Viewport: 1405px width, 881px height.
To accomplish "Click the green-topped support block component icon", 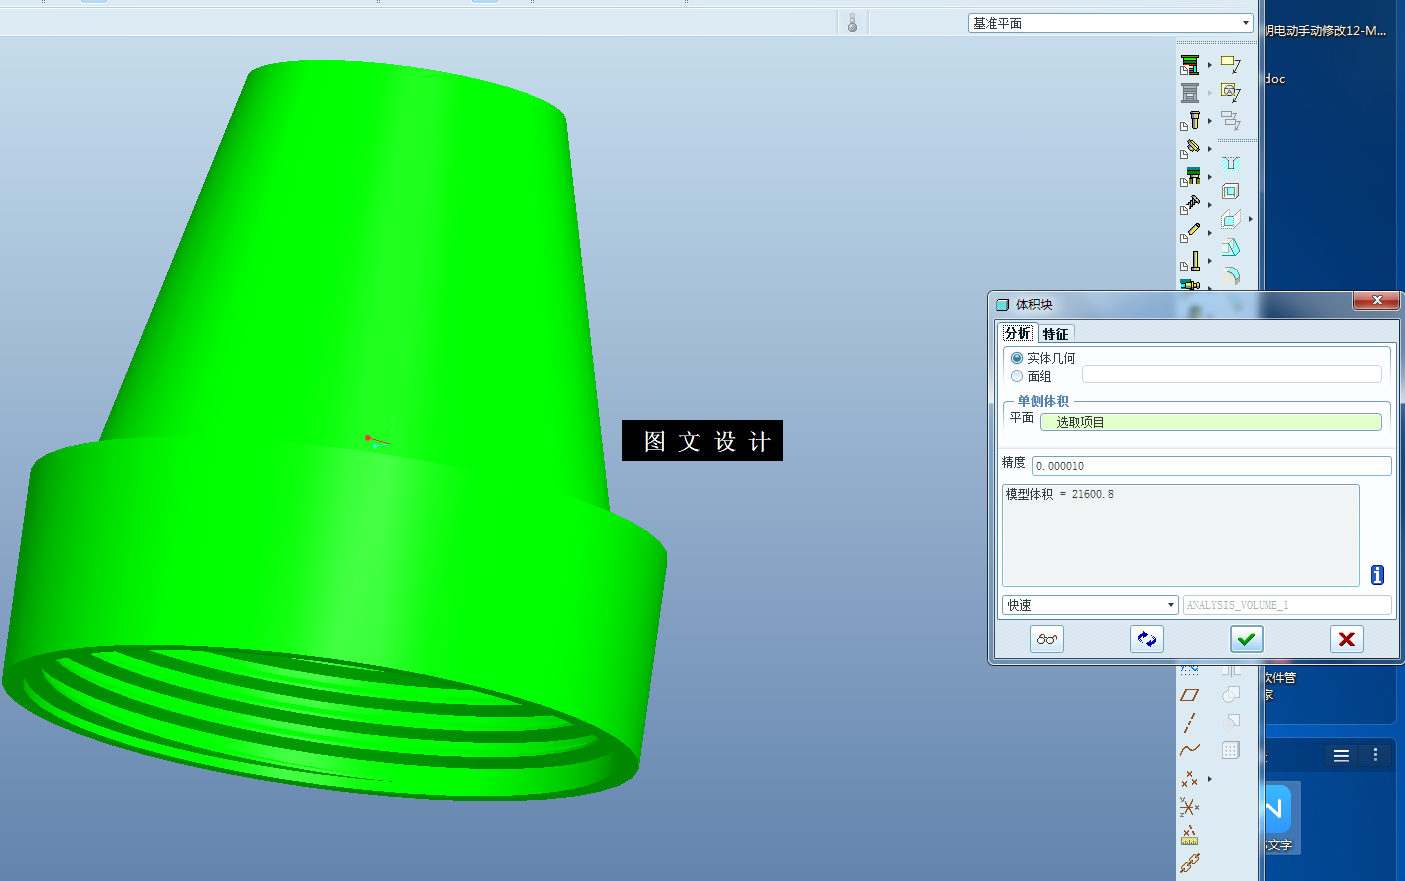I will (1190, 176).
